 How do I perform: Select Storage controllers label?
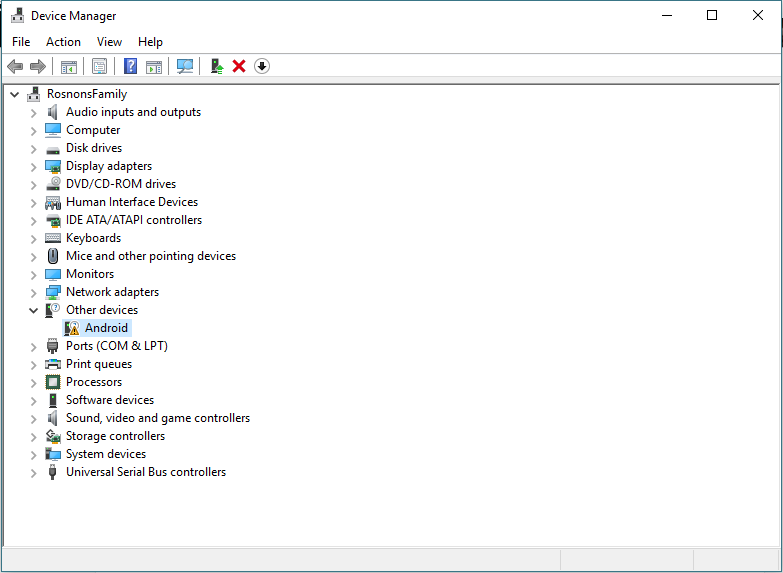[115, 436]
